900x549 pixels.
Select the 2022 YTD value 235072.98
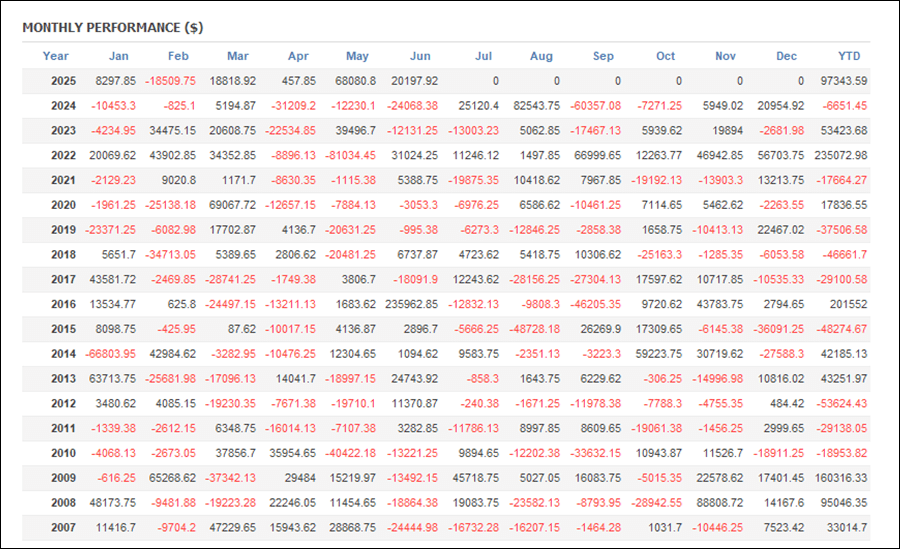coord(841,156)
